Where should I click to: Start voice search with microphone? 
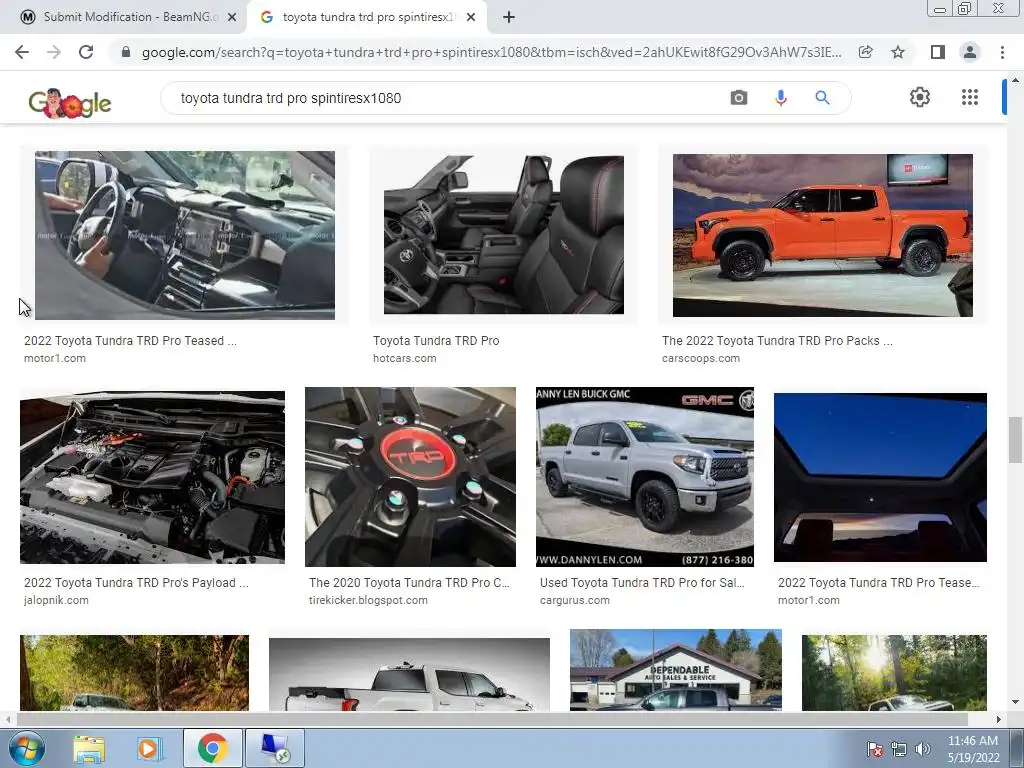pyautogui.click(x=780, y=98)
